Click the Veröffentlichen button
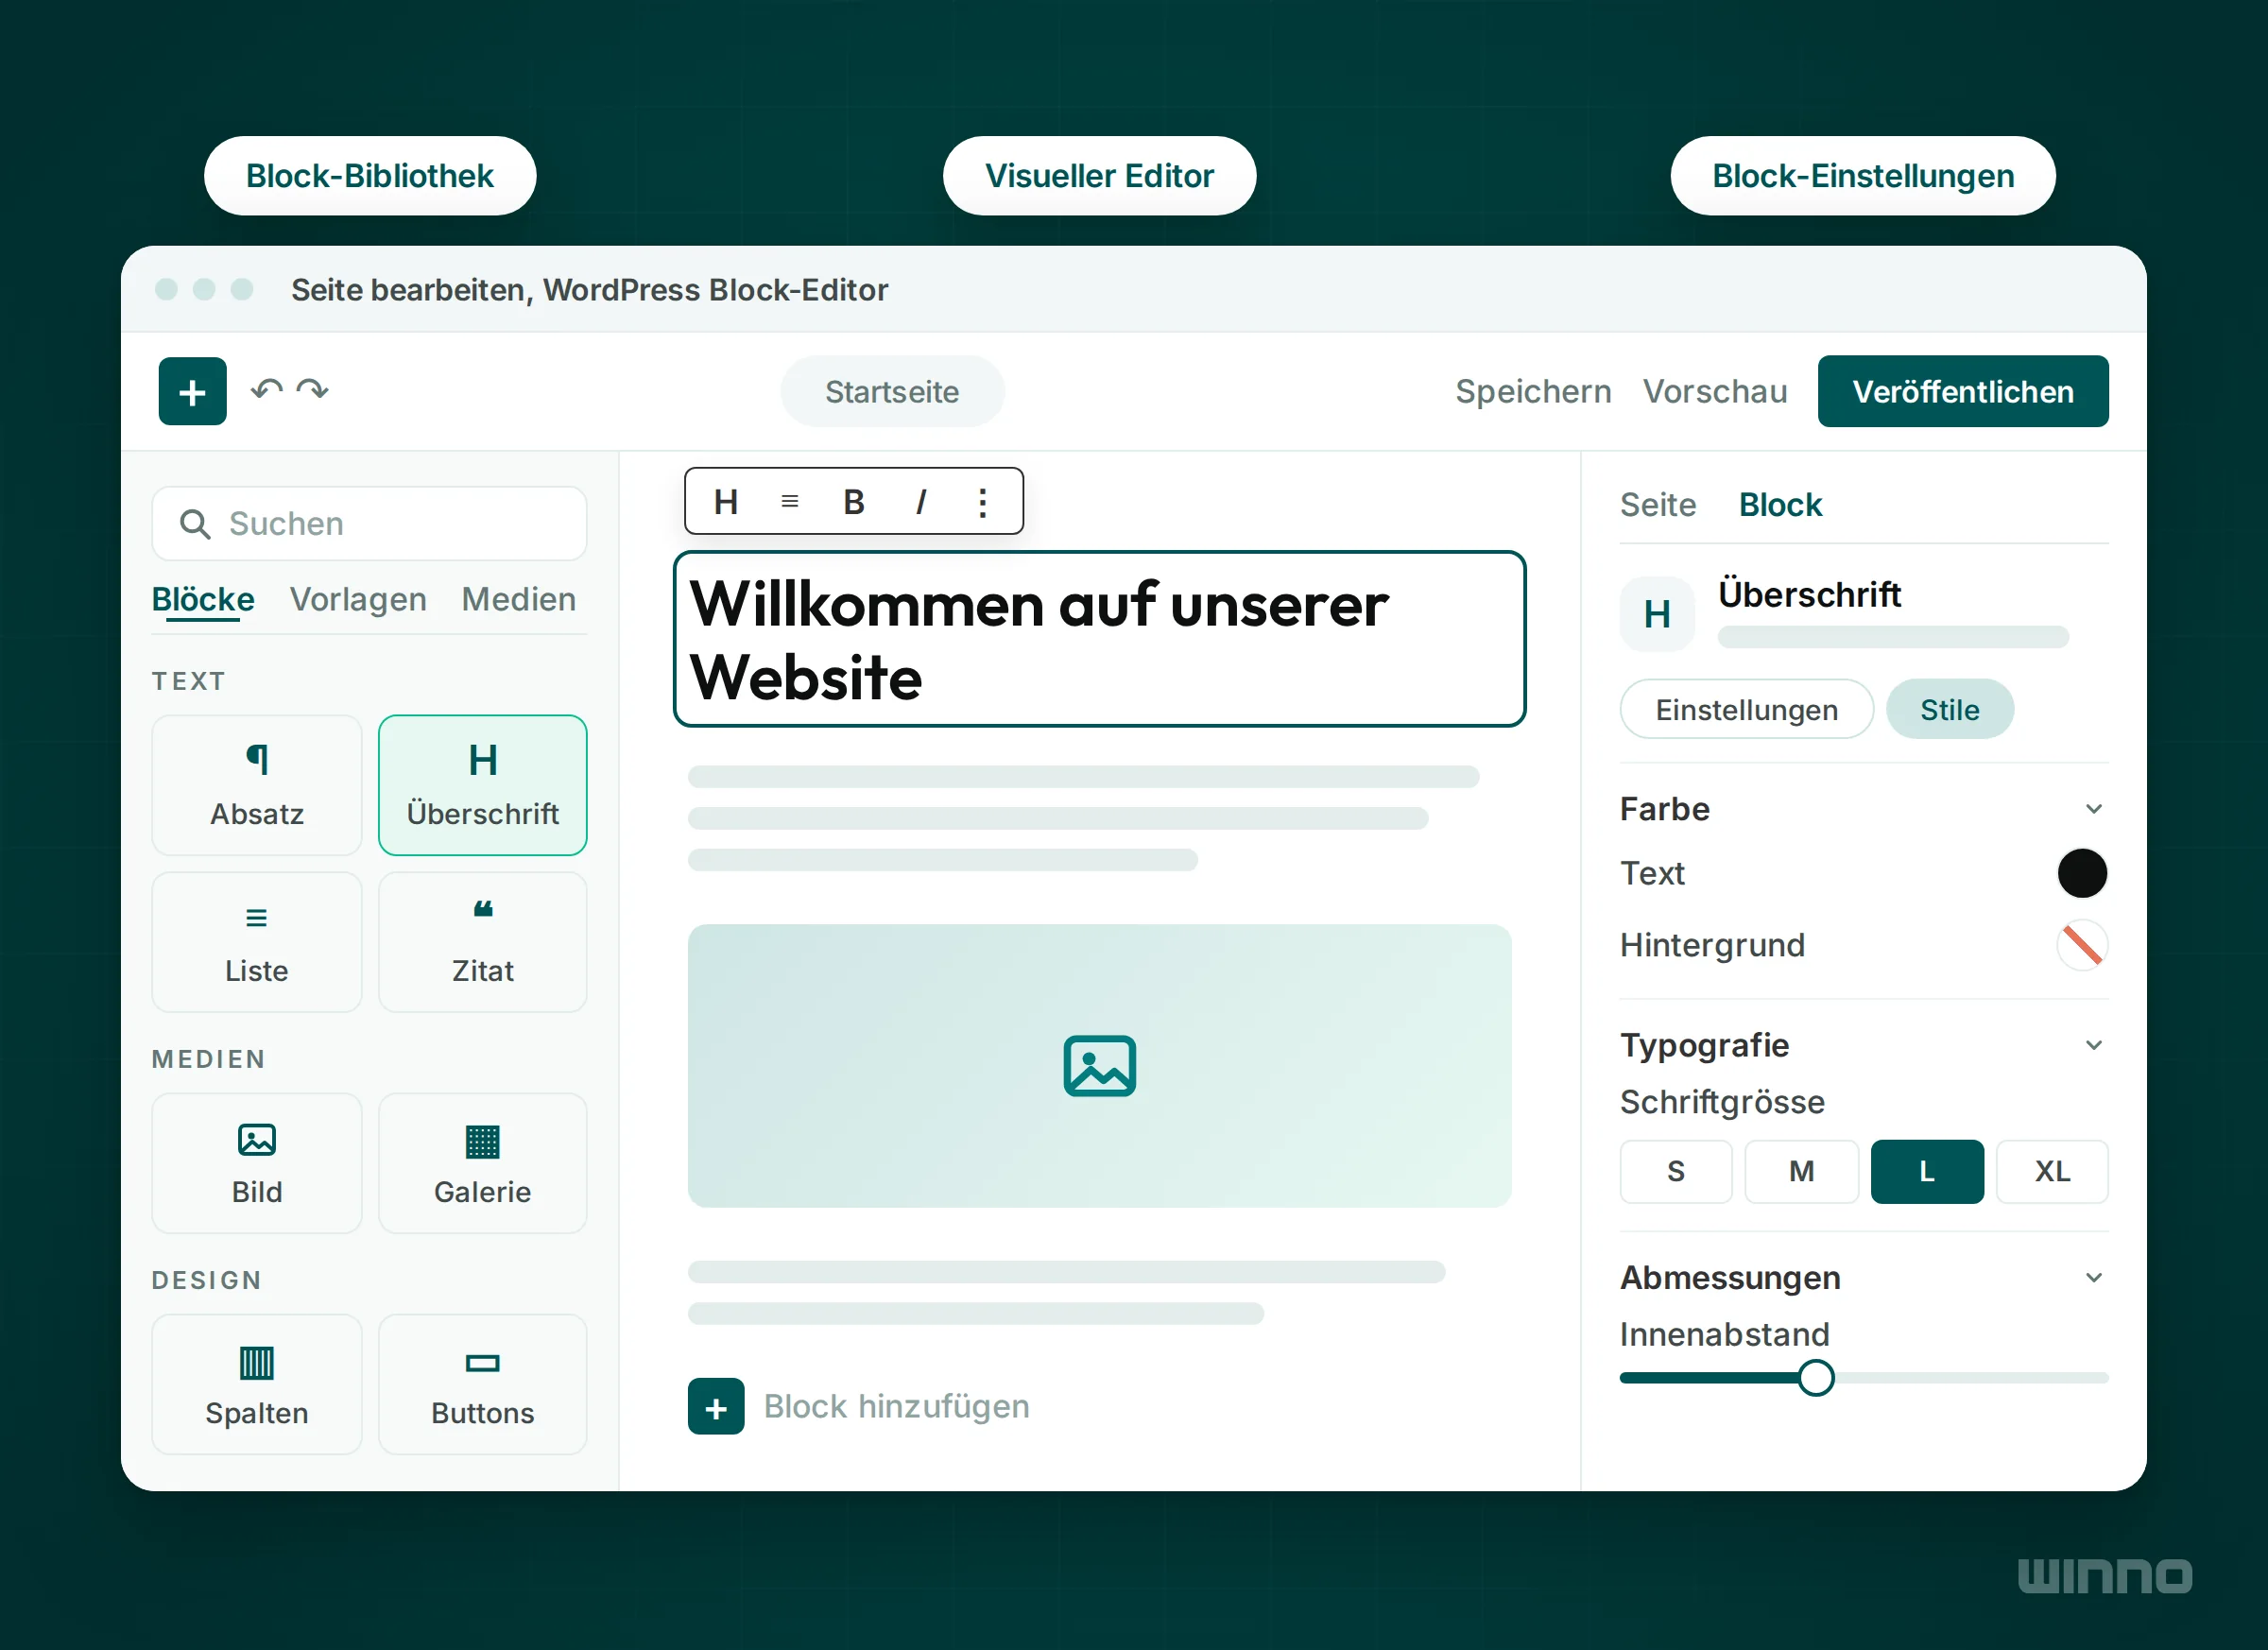Viewport: 2268px width, 1650px height. point(1963,391)
